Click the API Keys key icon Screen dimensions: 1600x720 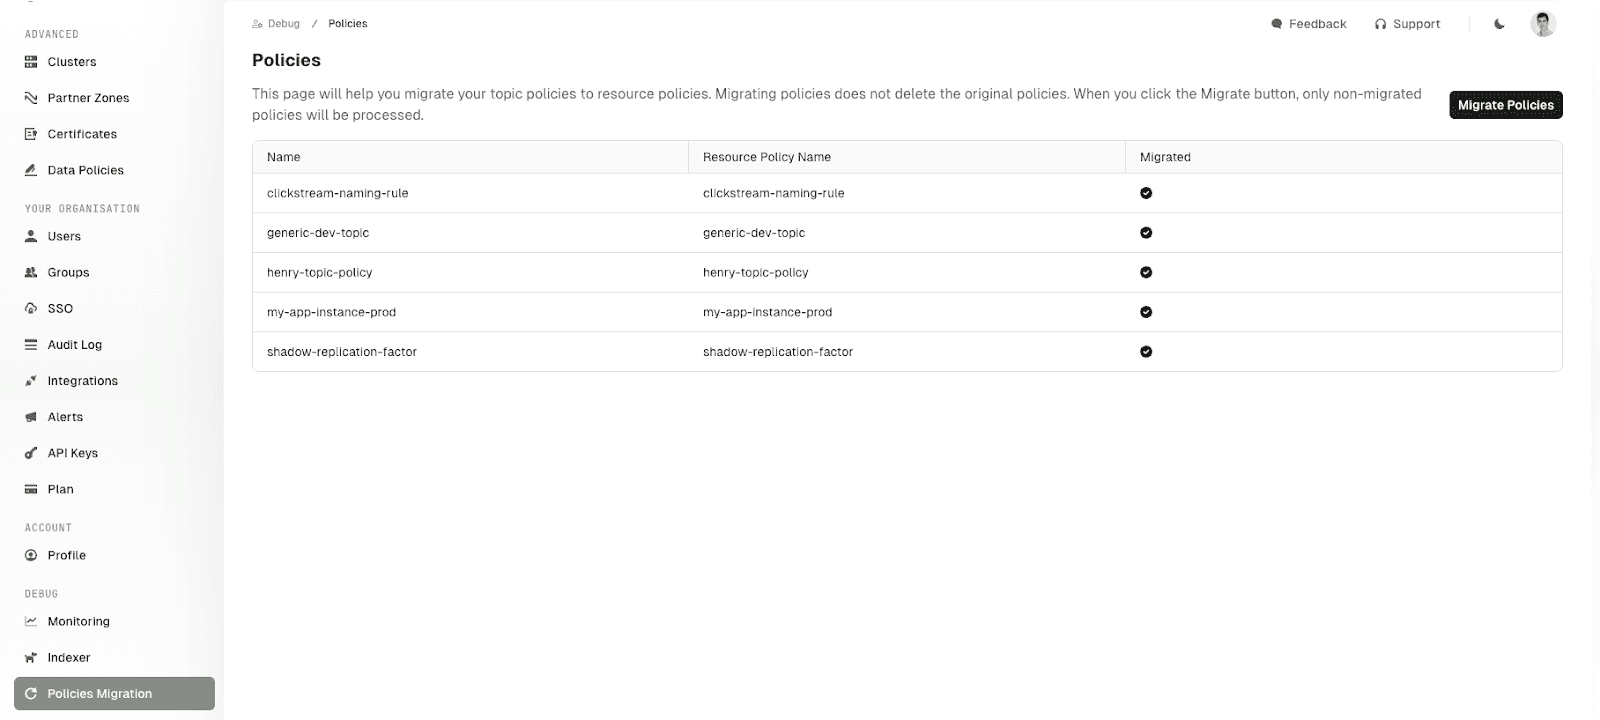click(31, 453)
